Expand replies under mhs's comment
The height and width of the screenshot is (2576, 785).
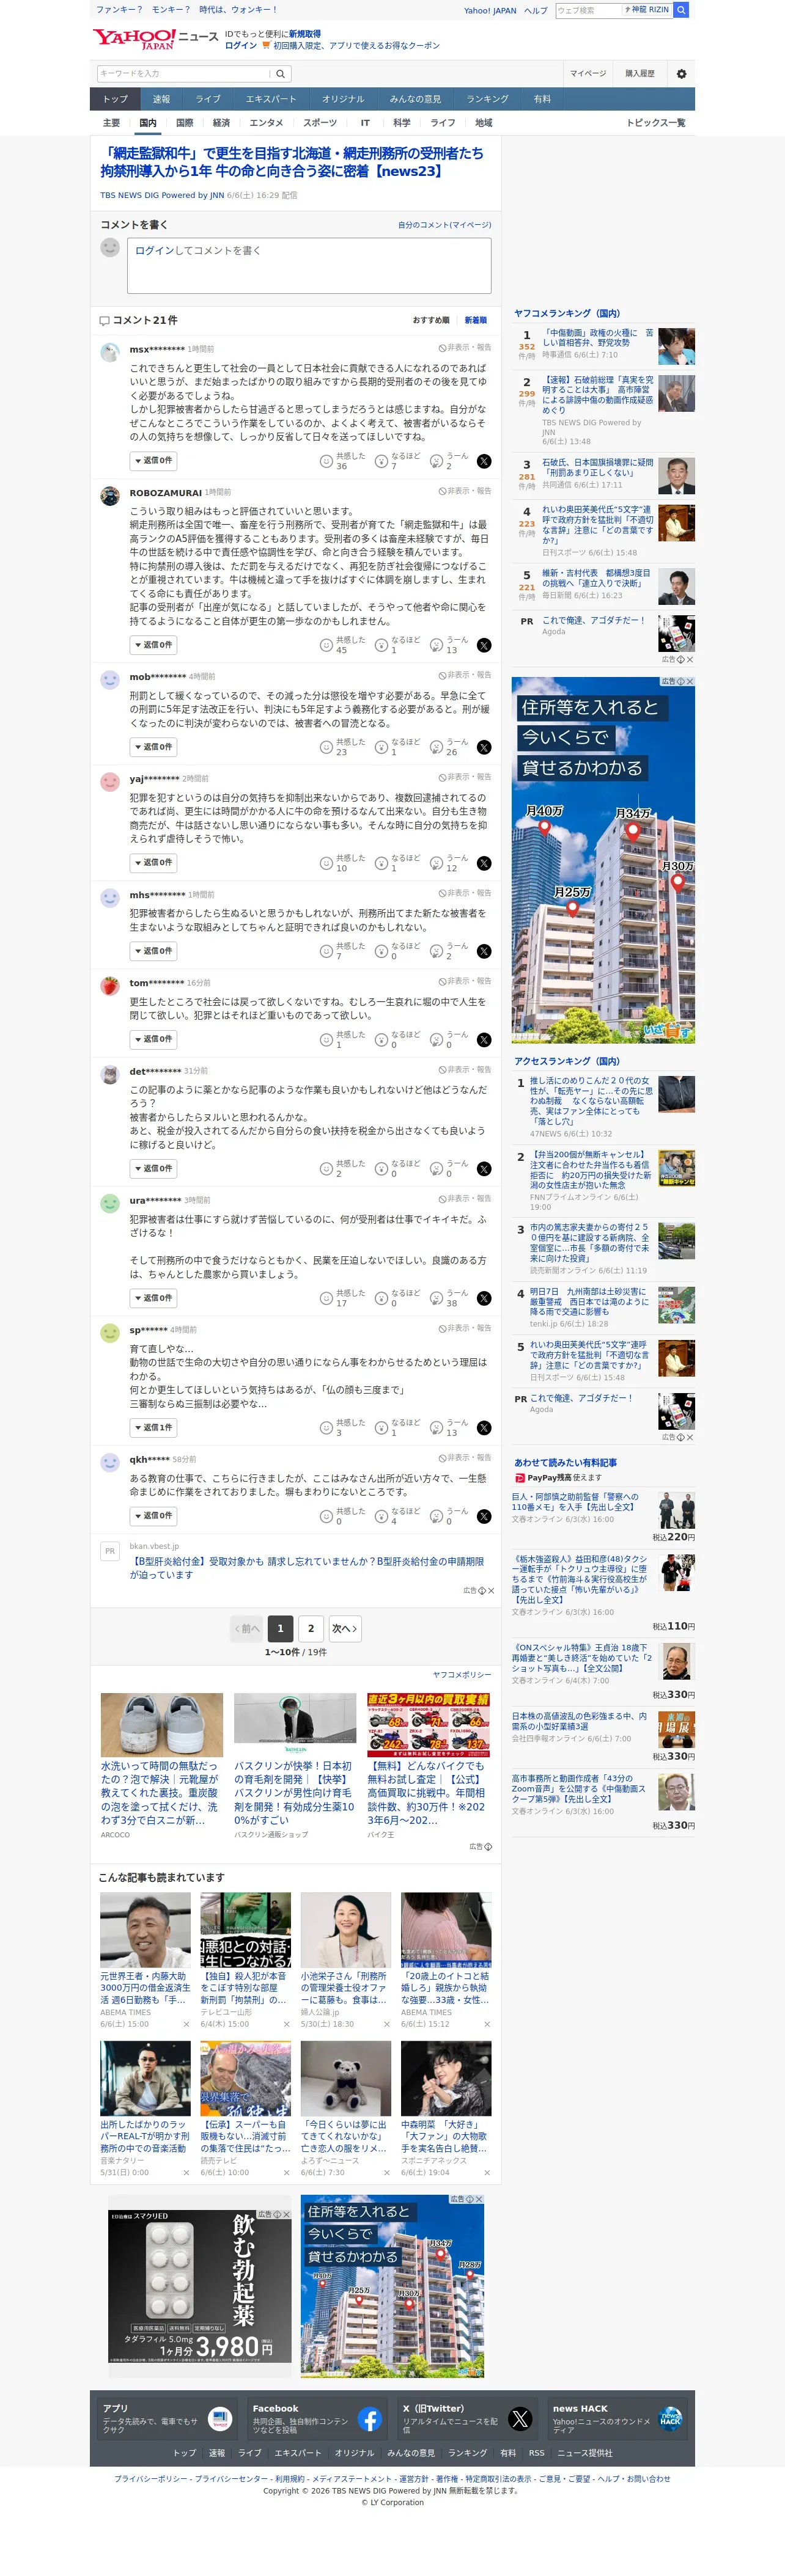(153, 951)
